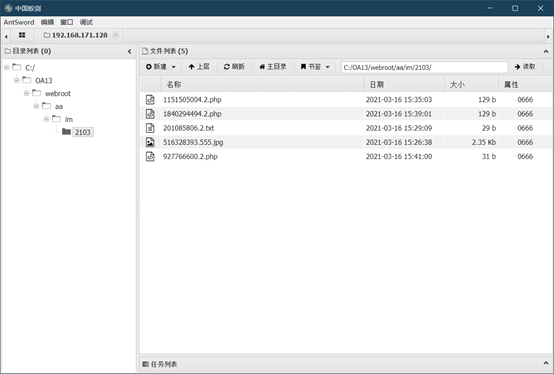Click the 2103 dark folder icon

[x=66, y=132]
